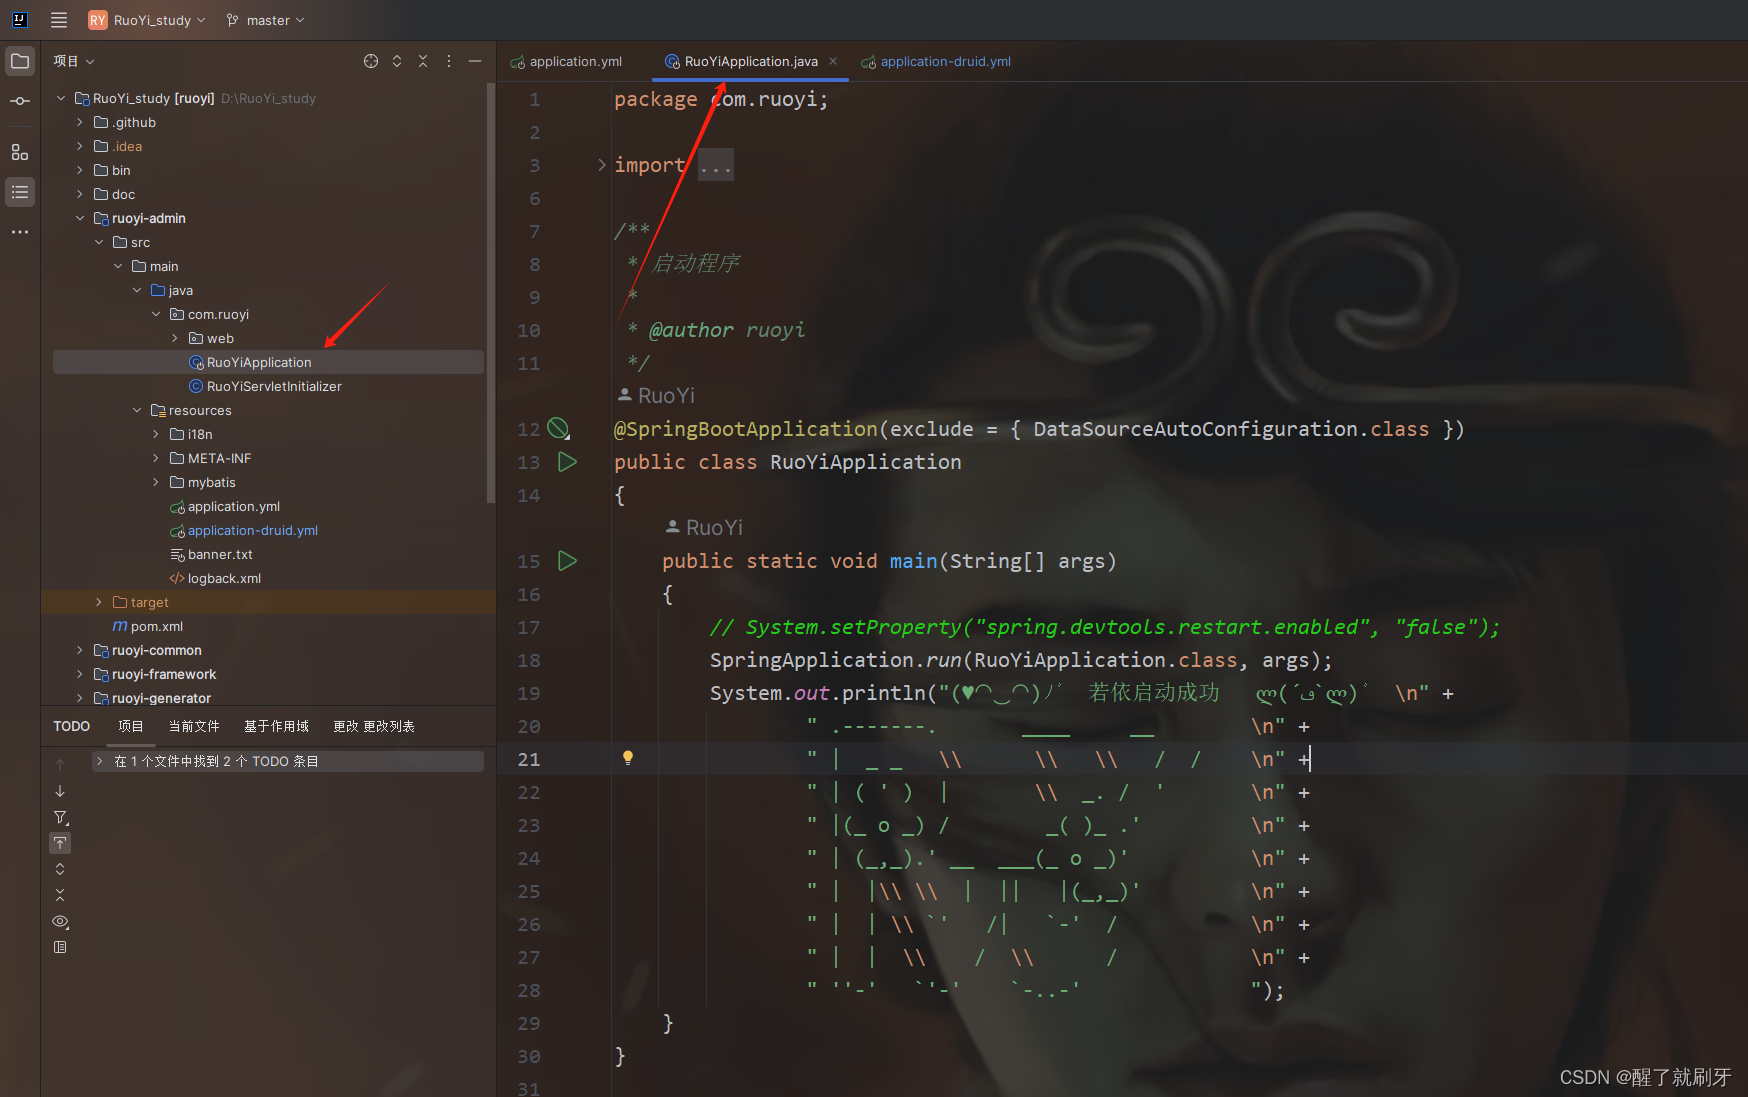Open the Project tool window icon

20,61
